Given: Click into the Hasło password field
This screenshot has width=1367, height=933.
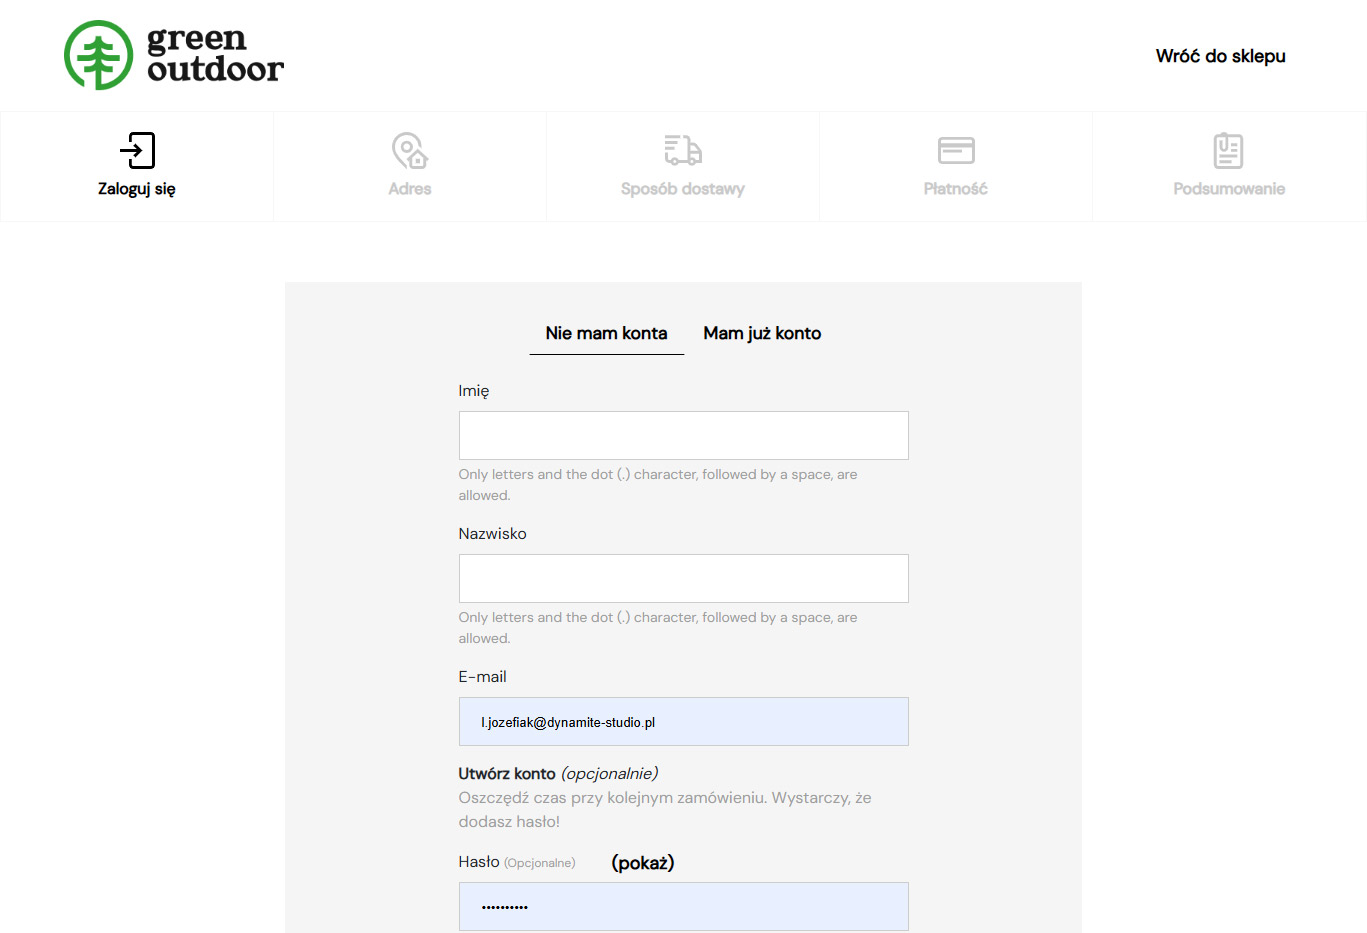Looking at the screenshot, I should tap(683, 906).
